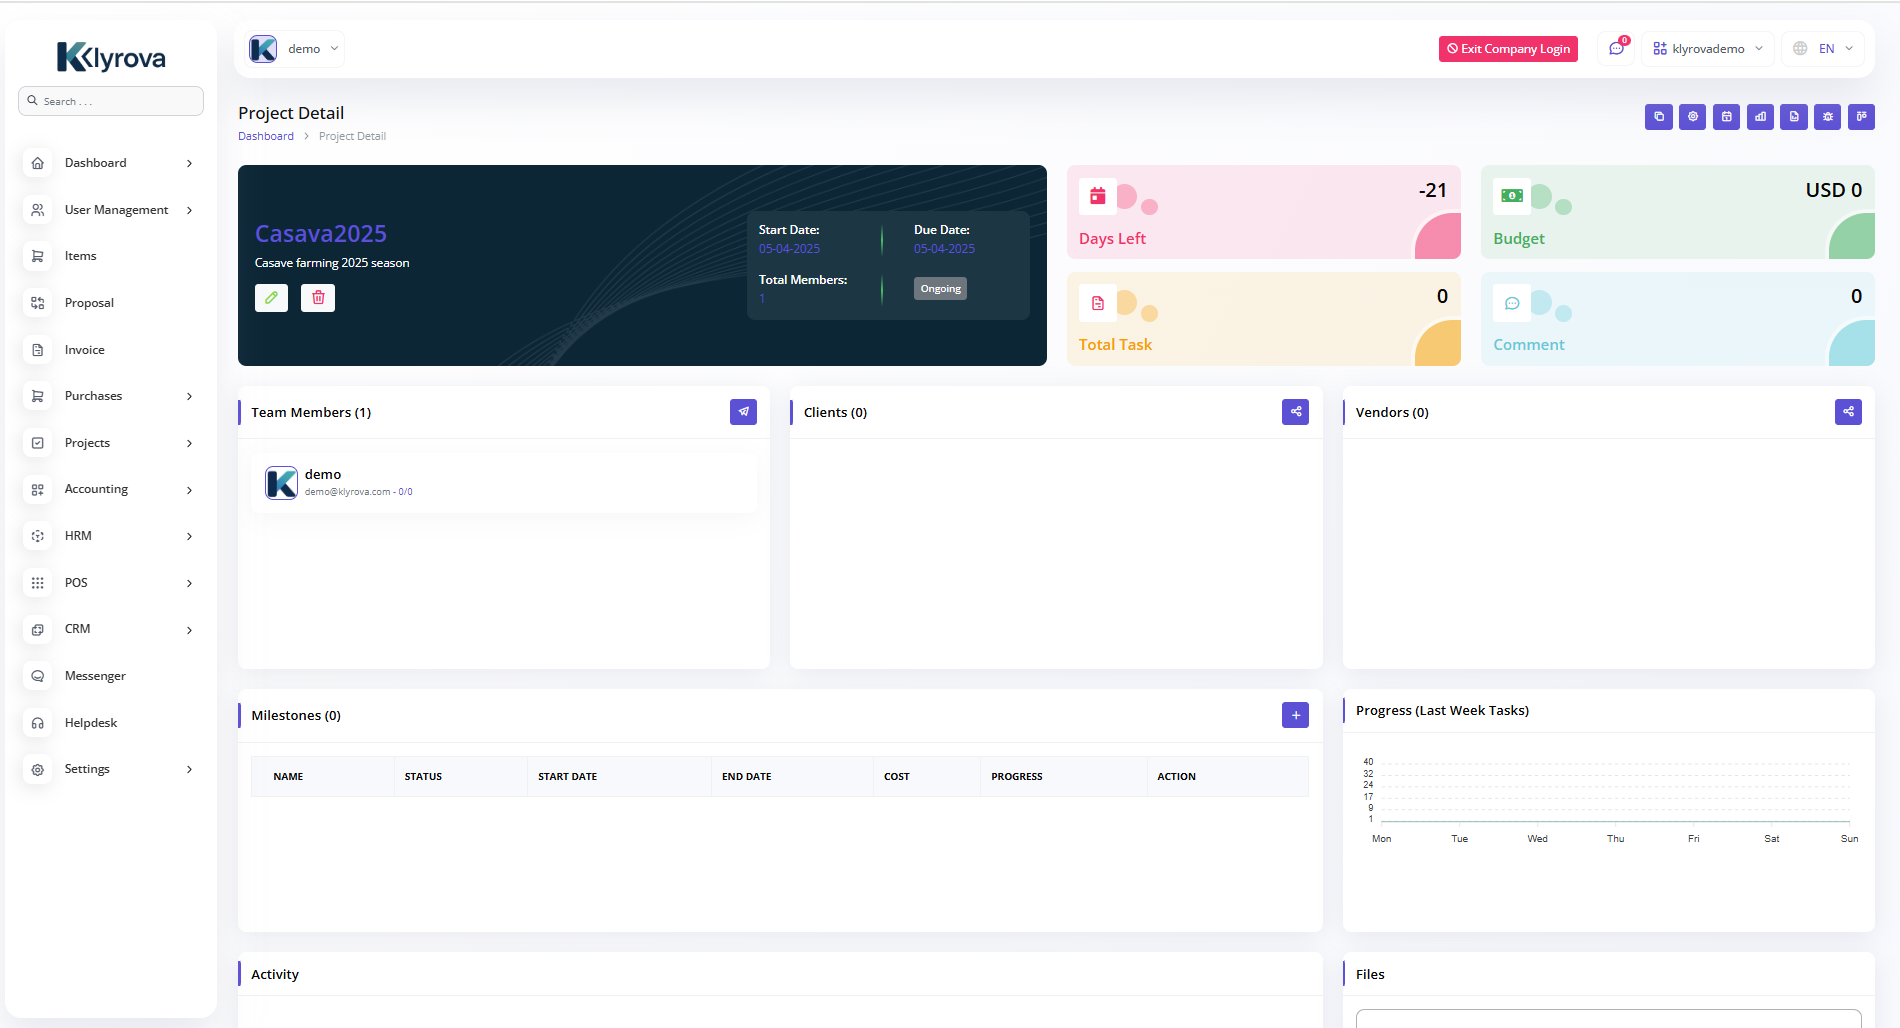
Task: Click the Exit Company Login button
Action: coord(1508,49)
